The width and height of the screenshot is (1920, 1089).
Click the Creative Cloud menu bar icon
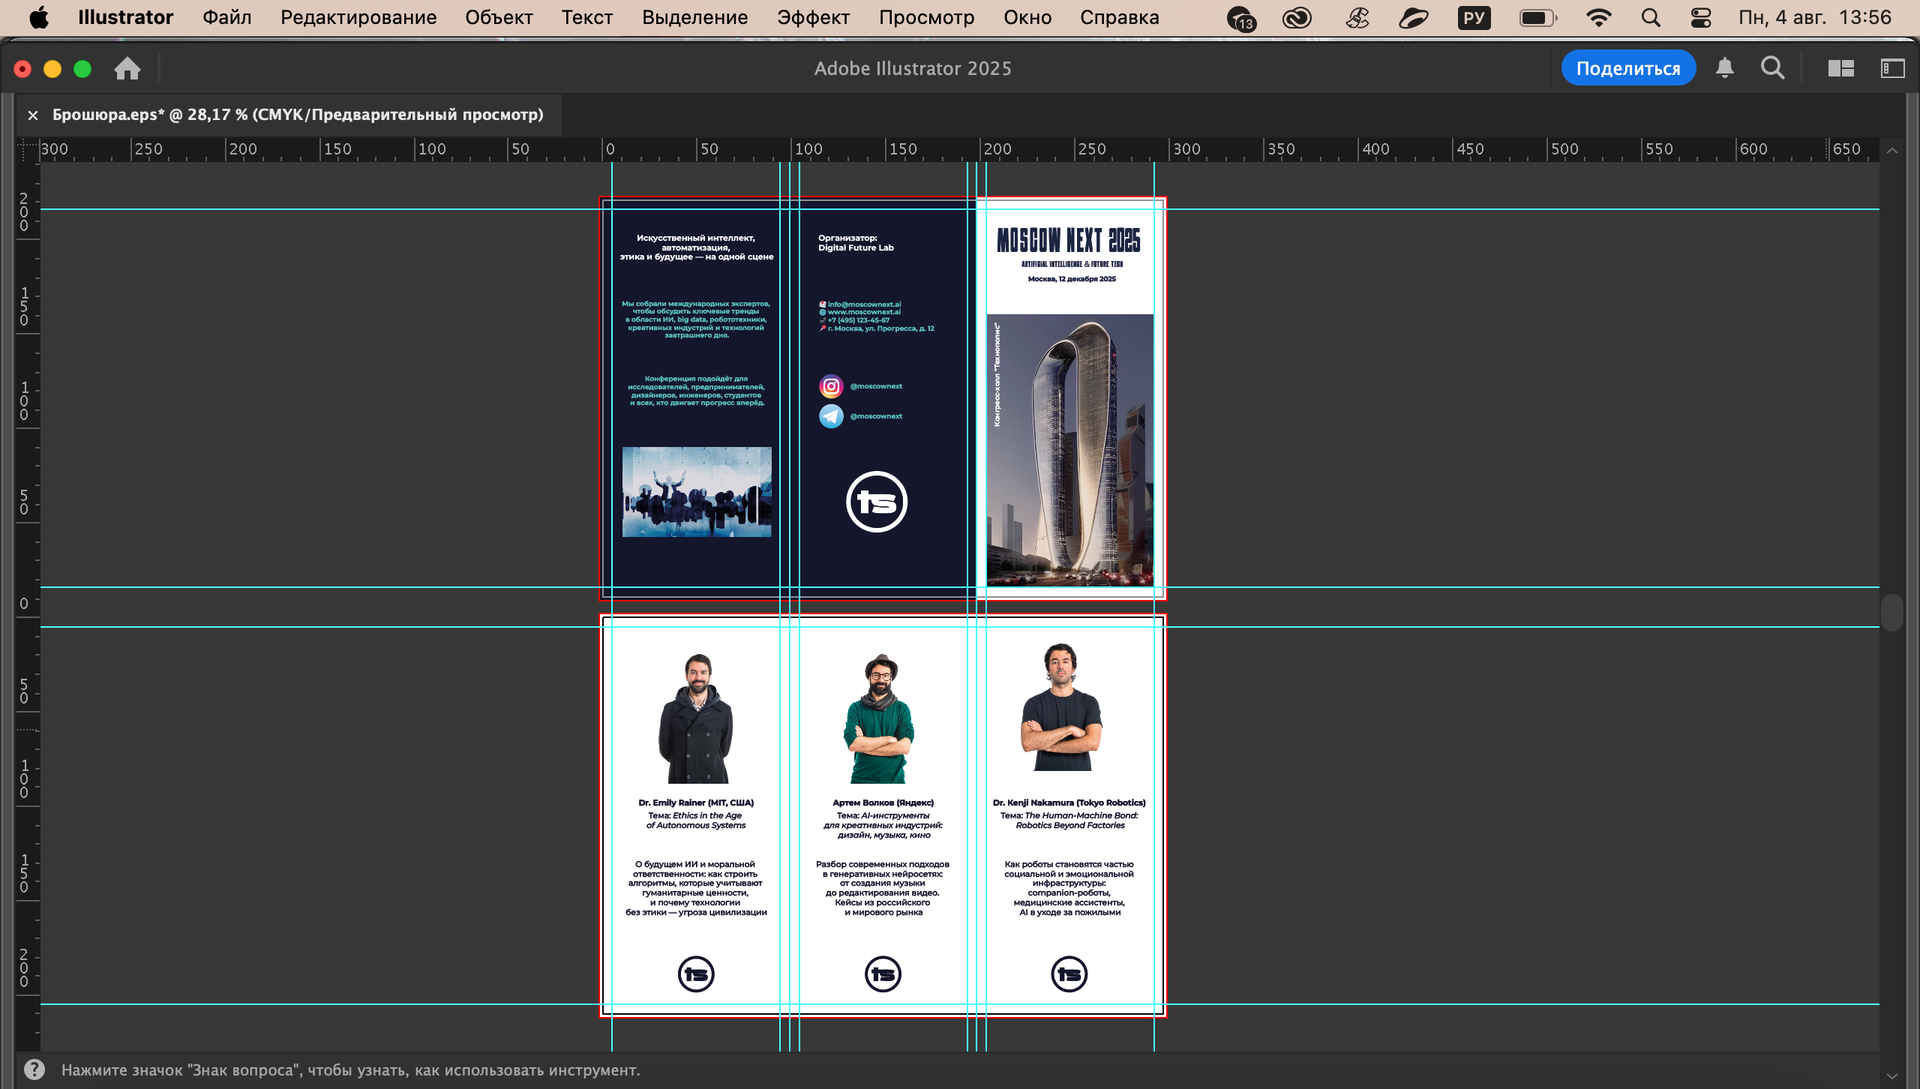1297,17
